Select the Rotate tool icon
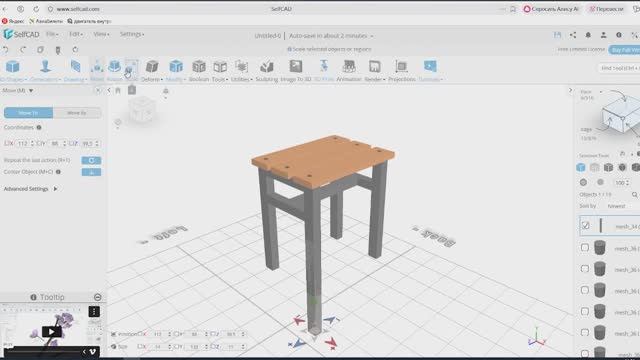Screen dimensions: 640x360 click(x=114, y=66)
